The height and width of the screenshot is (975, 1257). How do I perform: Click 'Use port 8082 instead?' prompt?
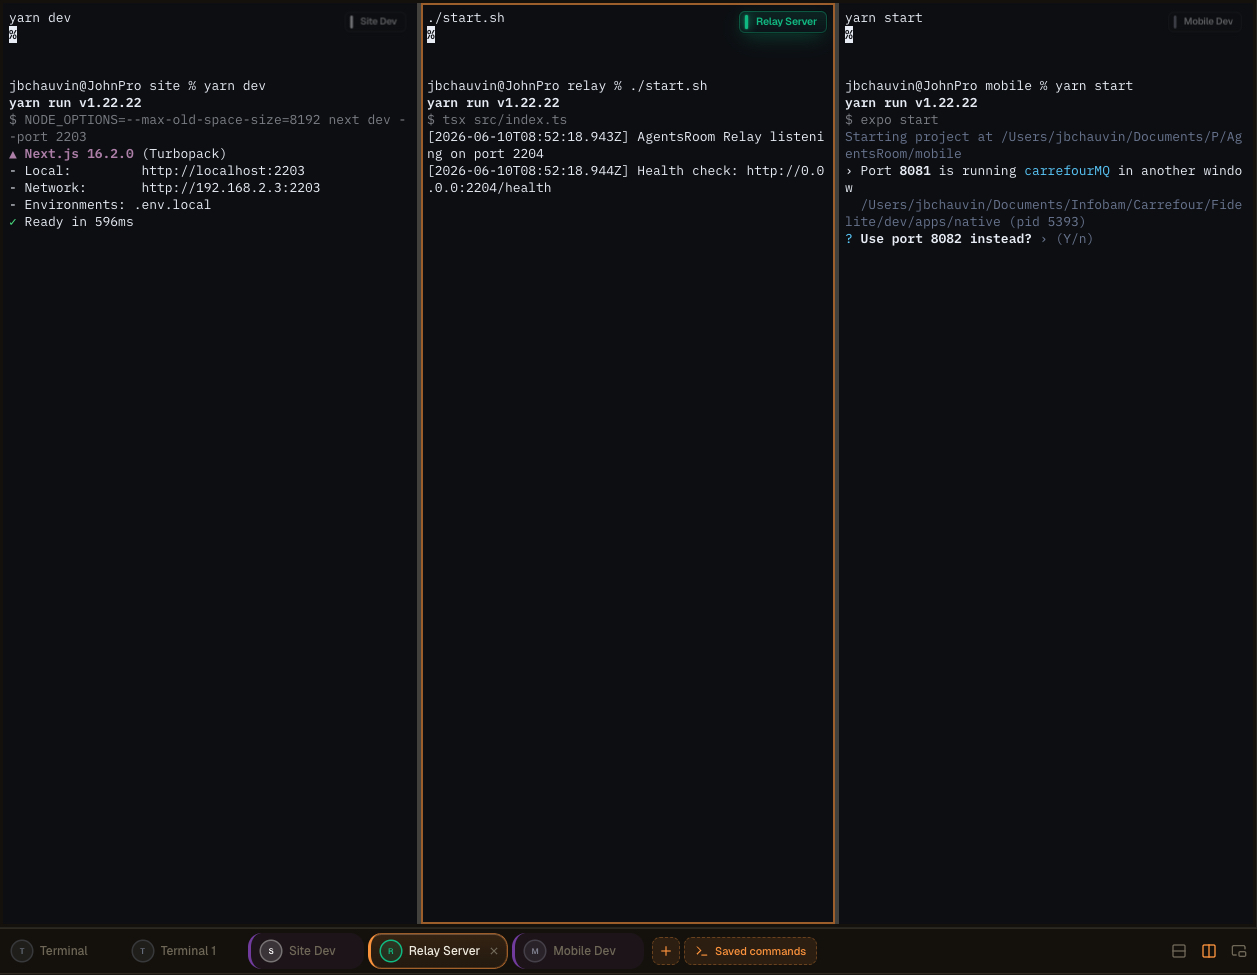coord(946,239)
